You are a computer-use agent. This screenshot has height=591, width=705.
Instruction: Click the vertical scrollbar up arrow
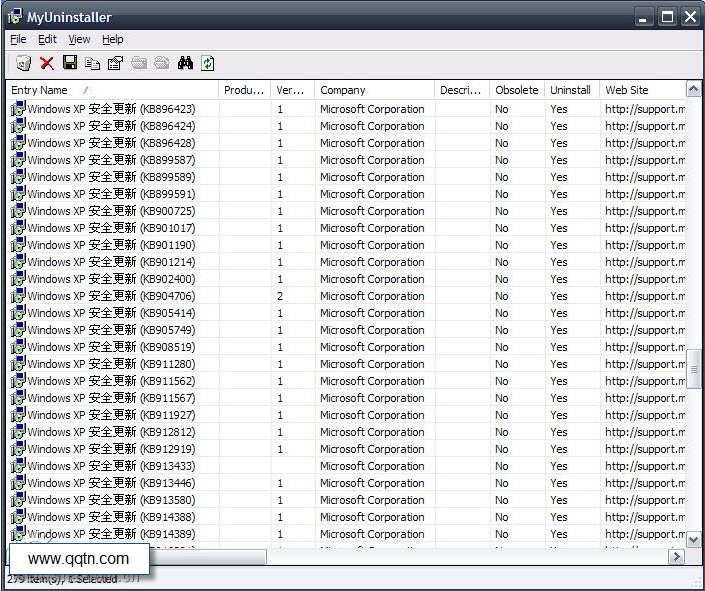pyautogui.click(x=693, y=90)
